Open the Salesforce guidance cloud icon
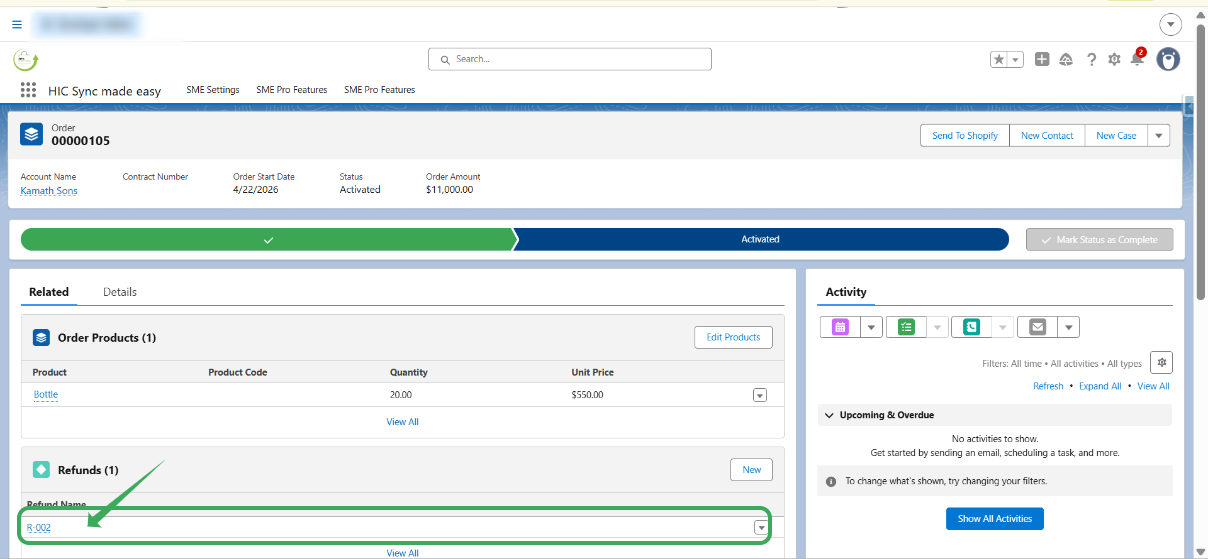This screenshot has height=559, width=1208. pos(1066,60)
